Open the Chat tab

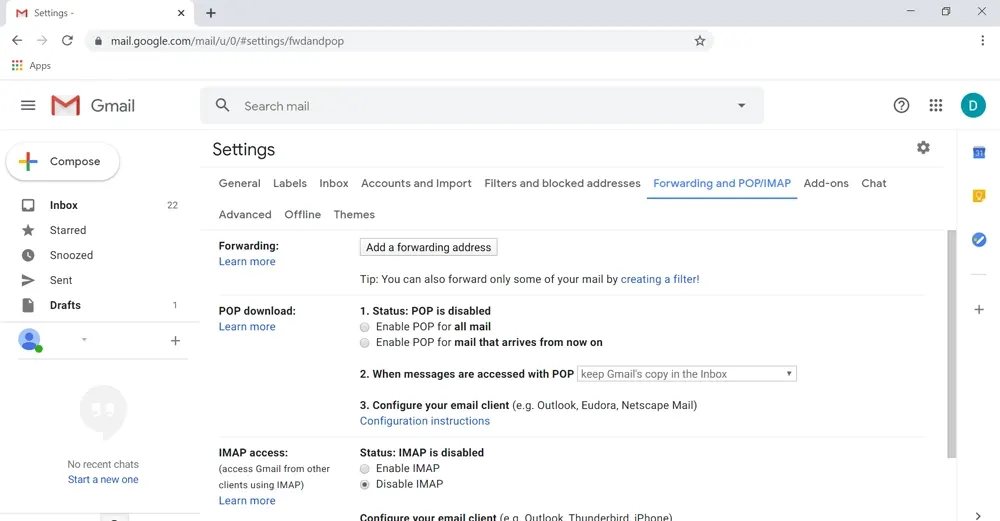coord(874,184)
